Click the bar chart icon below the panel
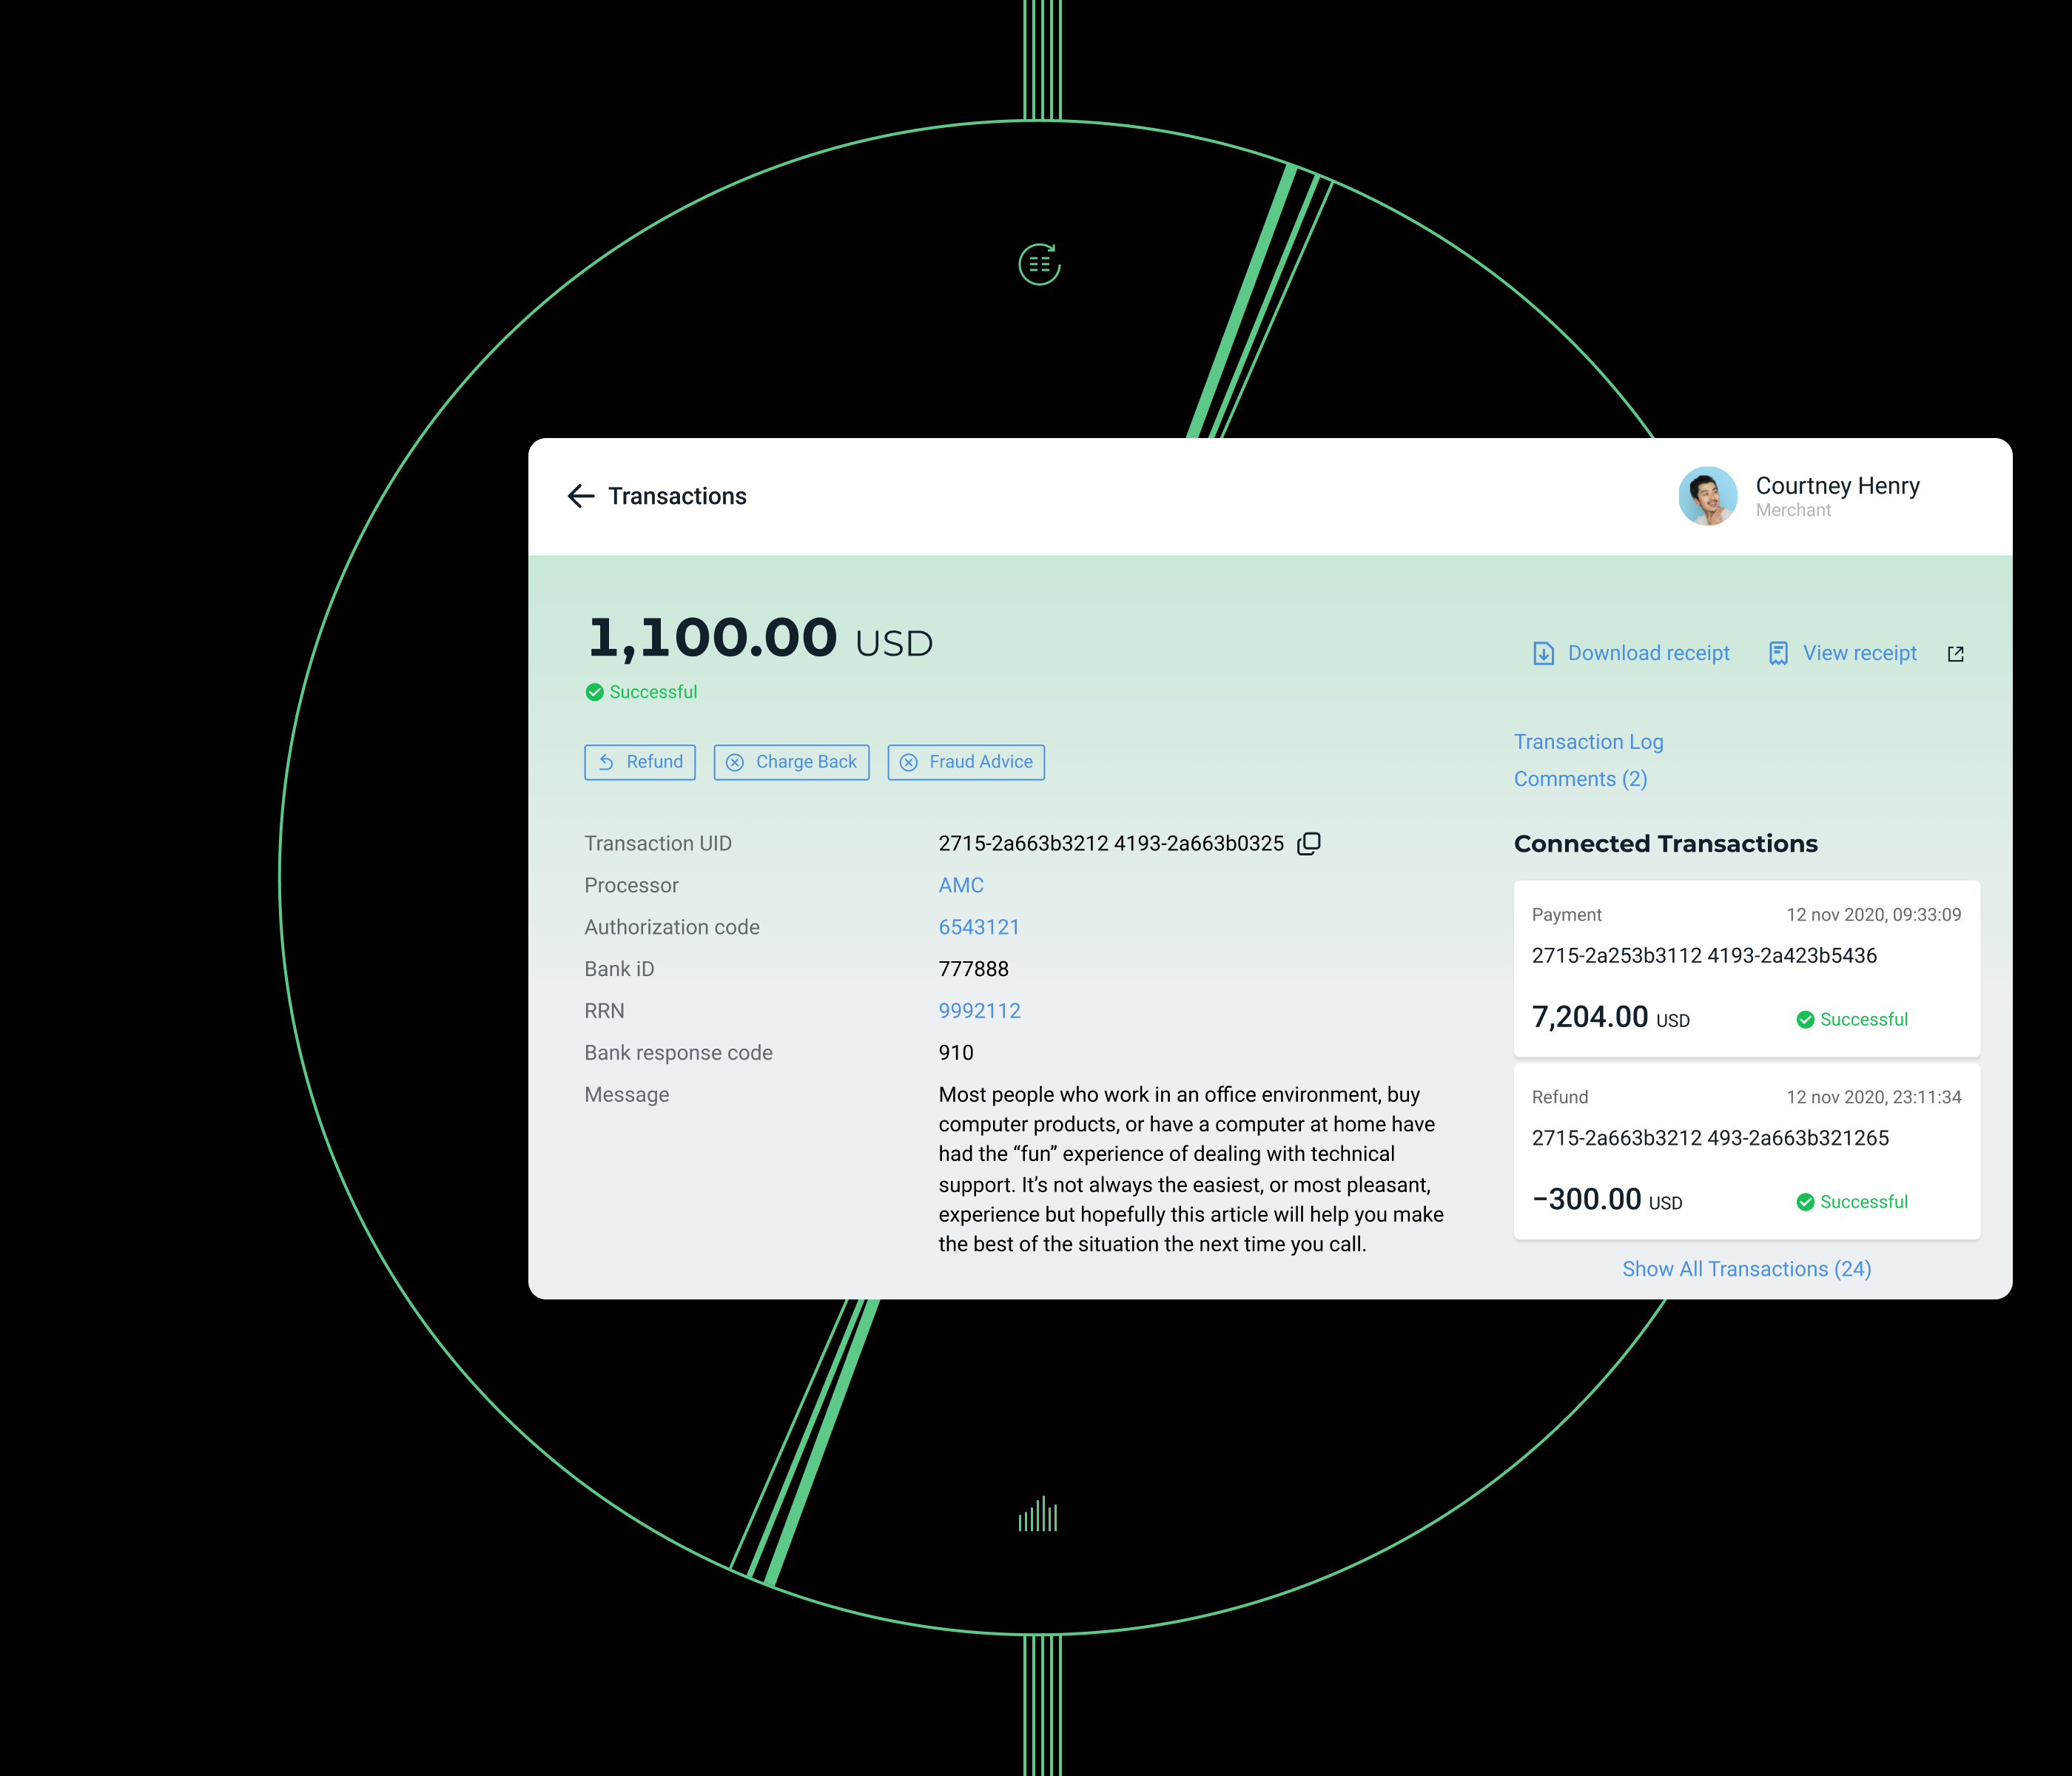This screenshot has width=2072, height=1776. pyautogui.click(x=1038, y=1515)
